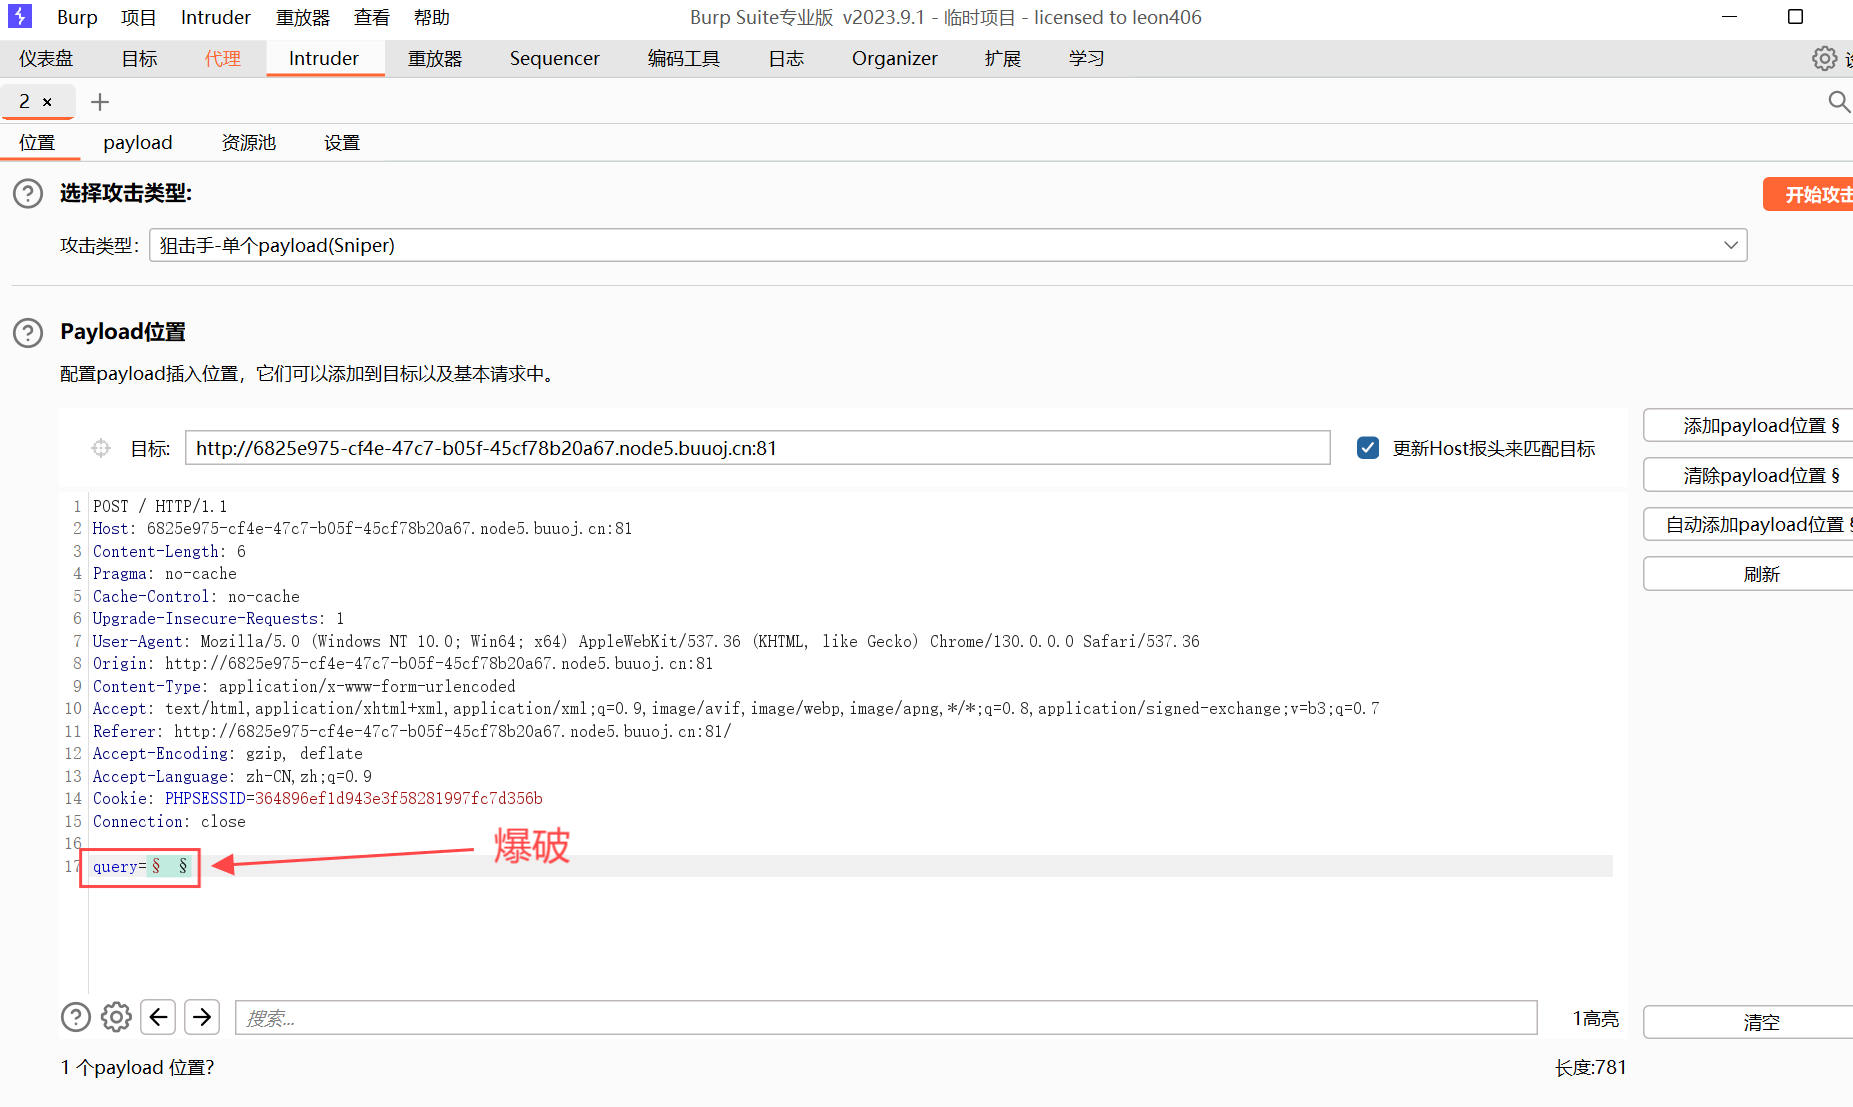Click the Content-Length: 6 line

169,551
